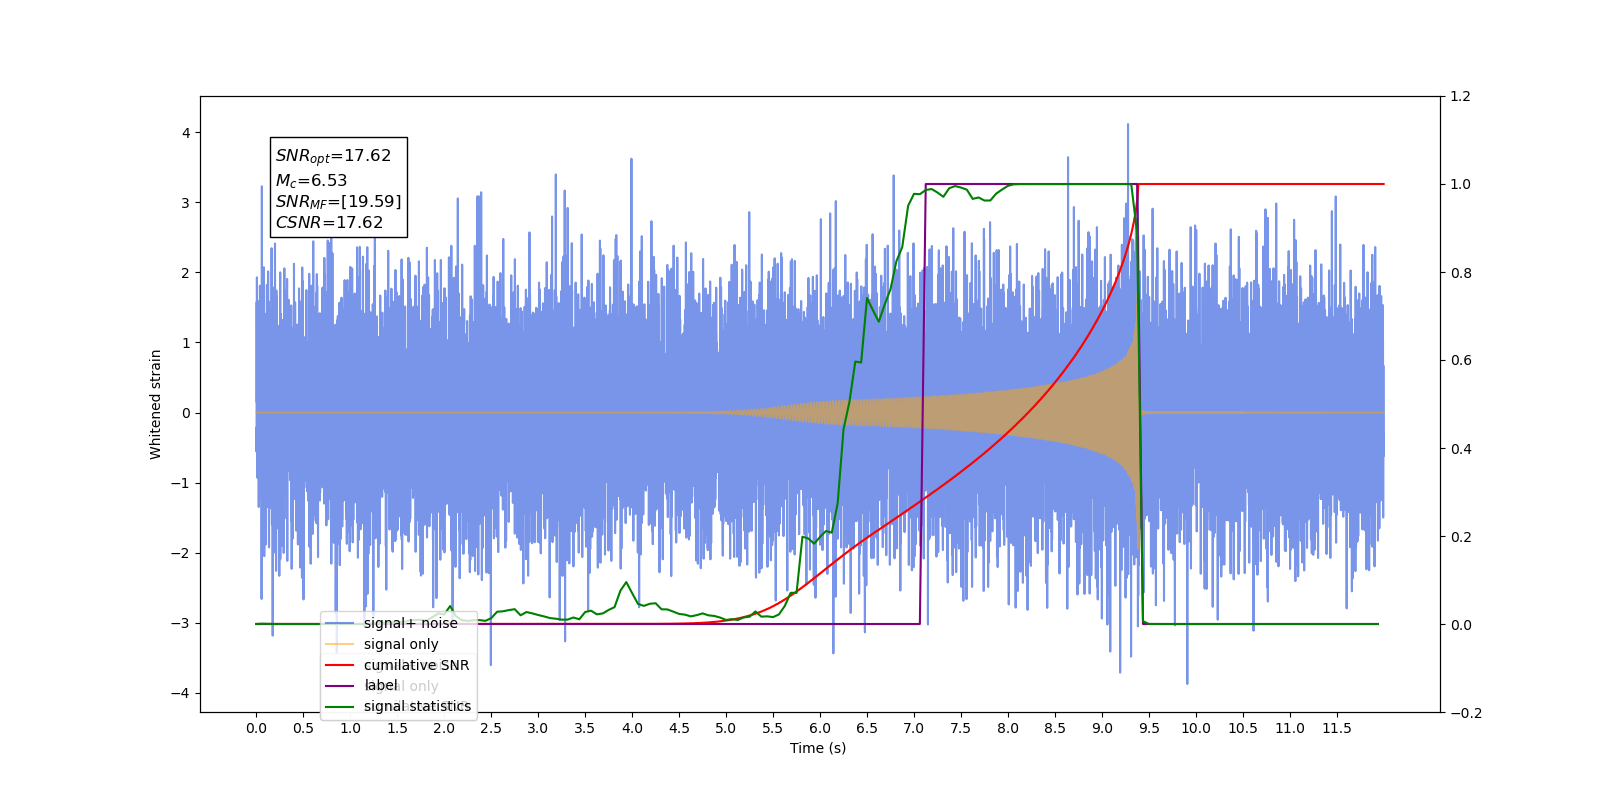The width and height of the screenshot is (1600, 800).
Task: Click the M_c=6.53 annotation text
Action: pyautogui.click(x=311, y=181)
